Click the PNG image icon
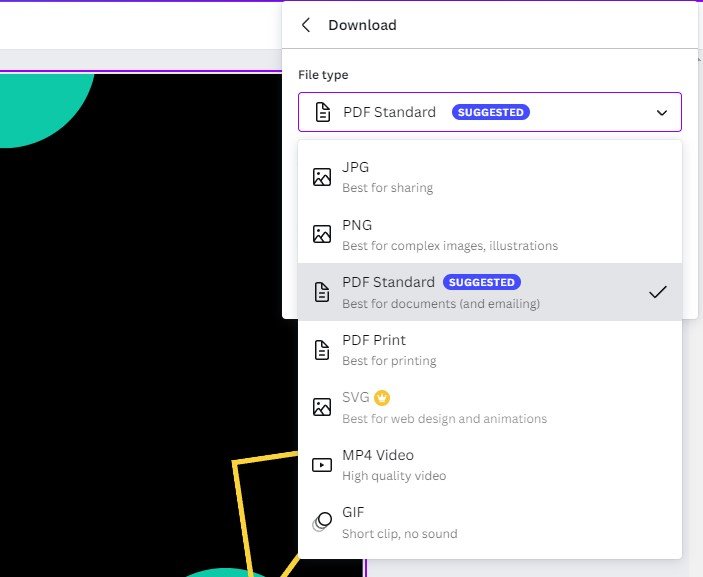Image resolution: width=703 pixels, height=577 pixels. pos(322,234)
